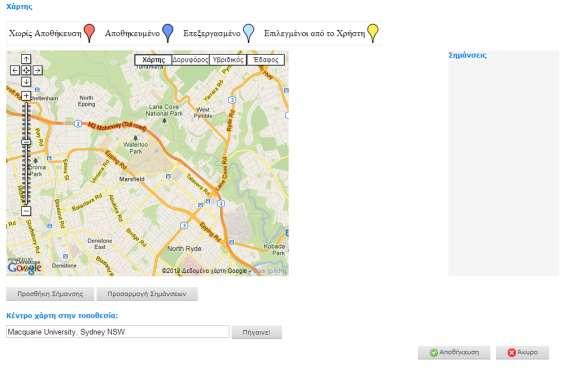566x369 pixels.
Task: Zoom in with the plus button
Action: click(26, 96)
